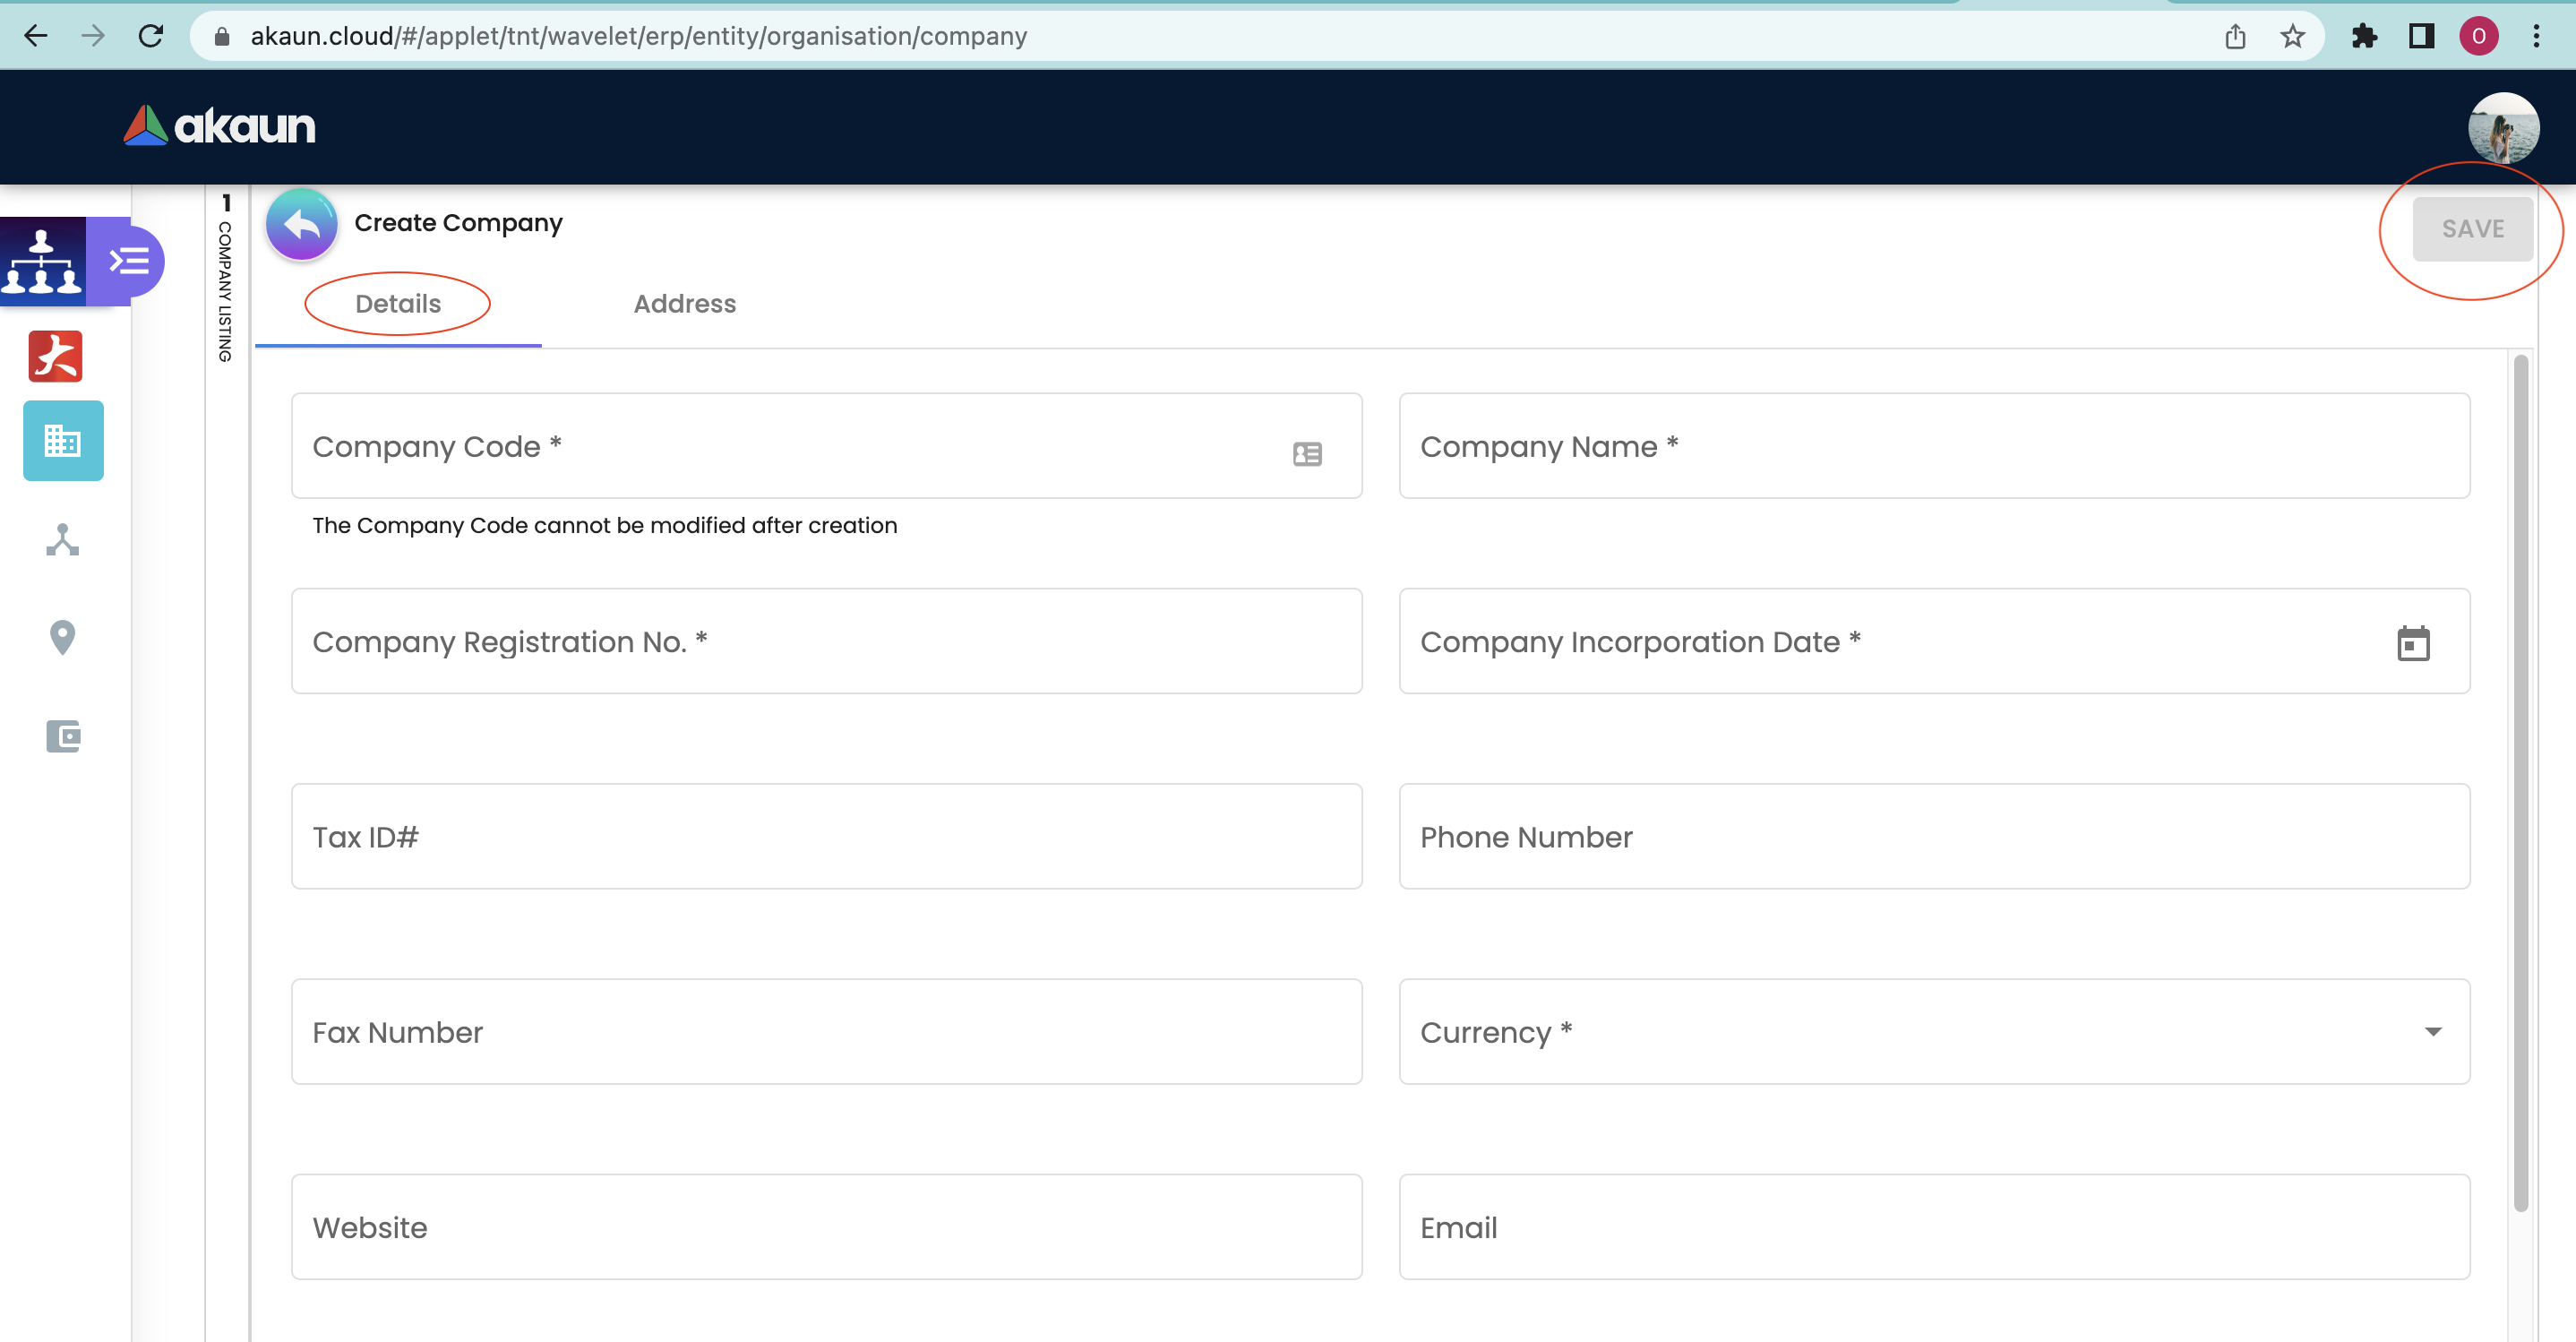Bookmark this page with star icon
This screenshot has width=2576, height=1342.
[x=2292, y=36]
